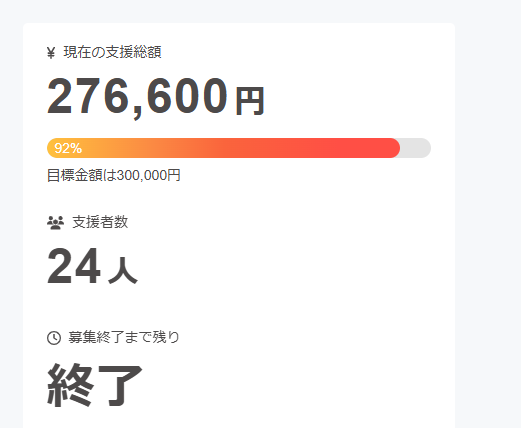Click the supporters group icon

coord(55,223)
